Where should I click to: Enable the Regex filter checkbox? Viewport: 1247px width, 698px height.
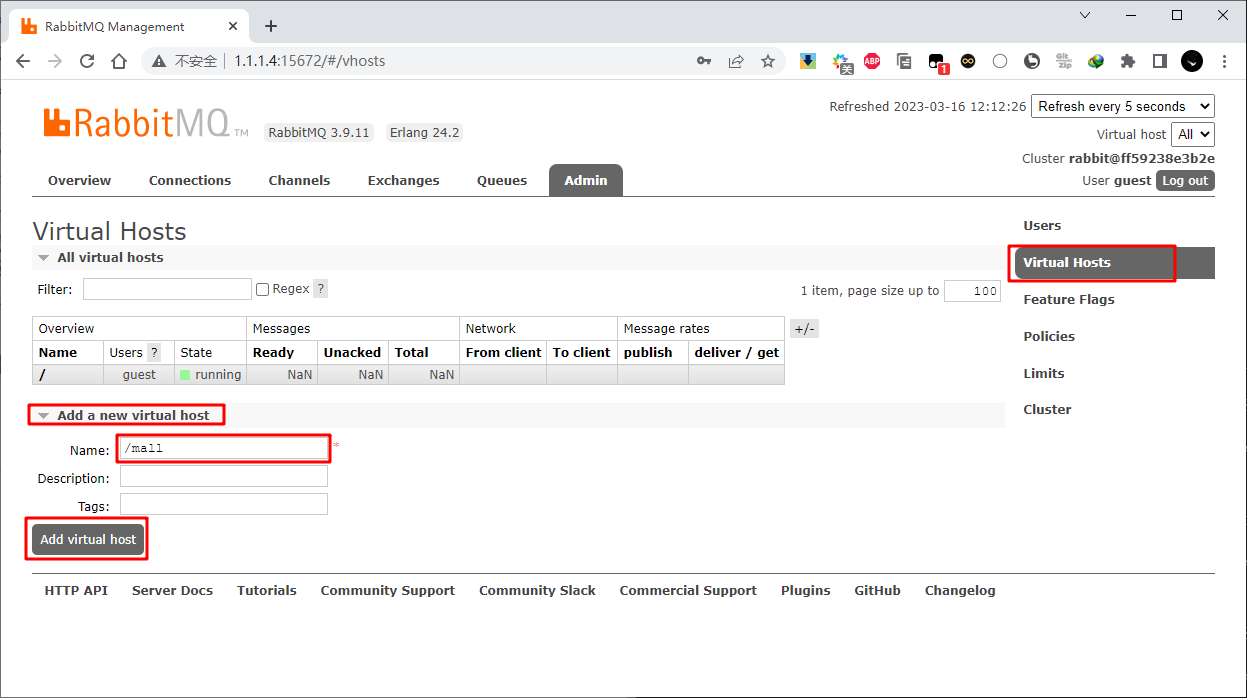click(263, 289)
